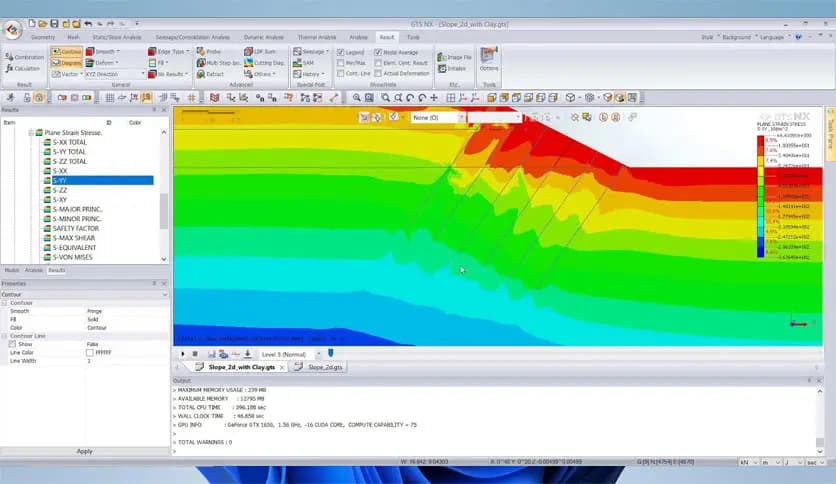
Task: Enable the Min/Max checkbox
Action: (340, 63)
